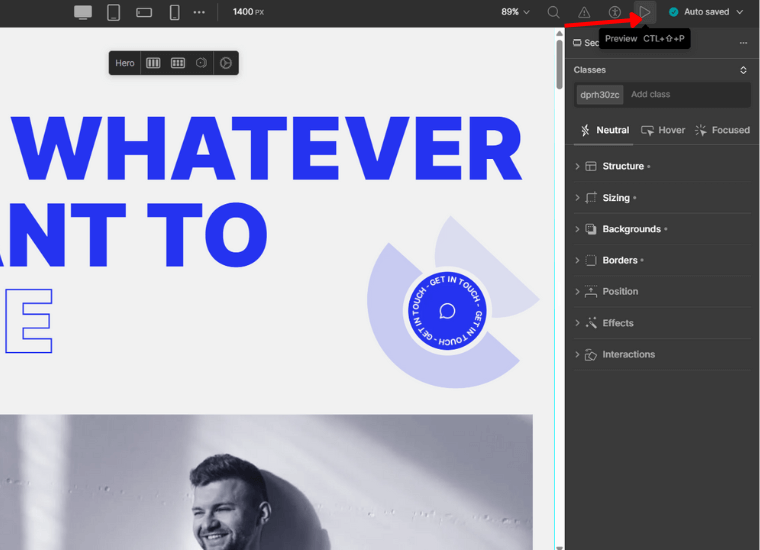Click the chat bubble icon in circle
Viewport: 760px width, 550px height.
pos(447,311)
